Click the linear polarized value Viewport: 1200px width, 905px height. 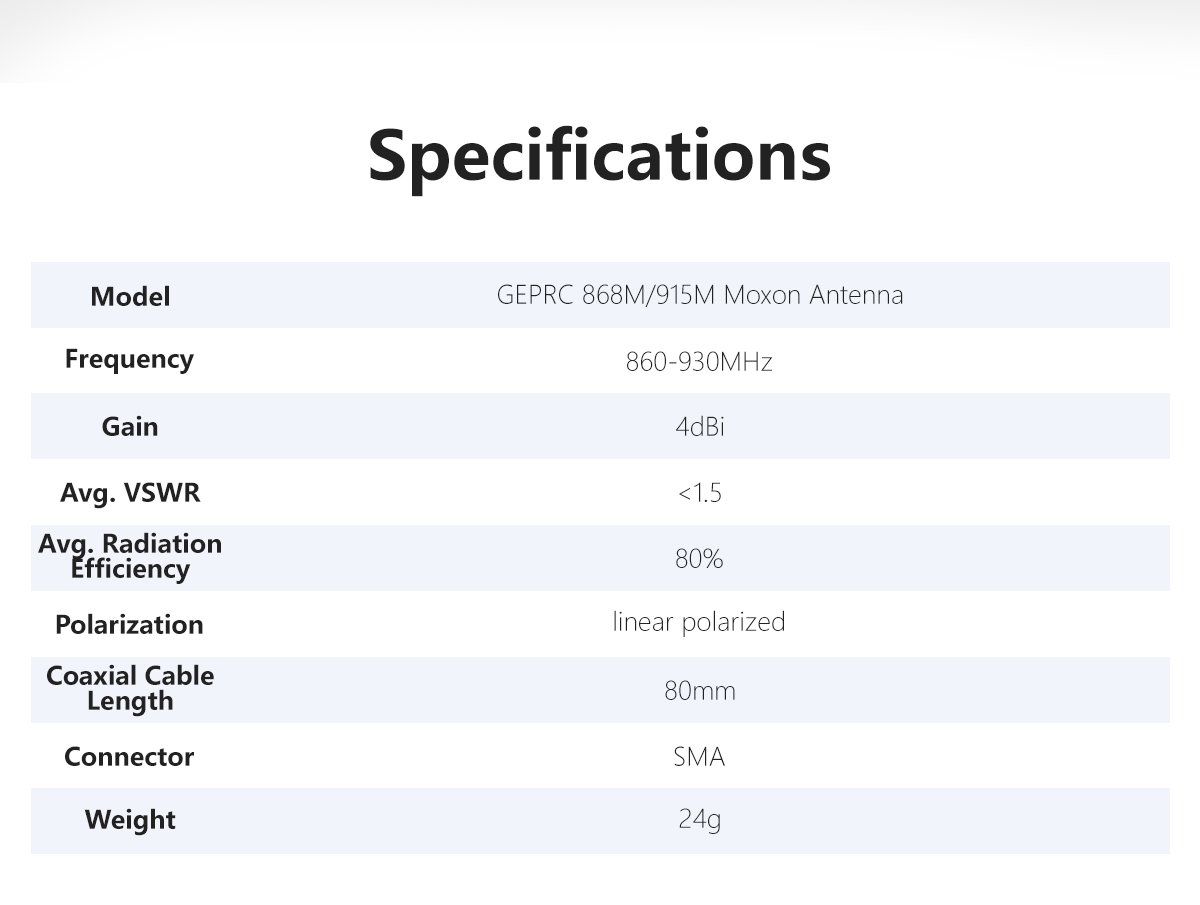[699, 622]
